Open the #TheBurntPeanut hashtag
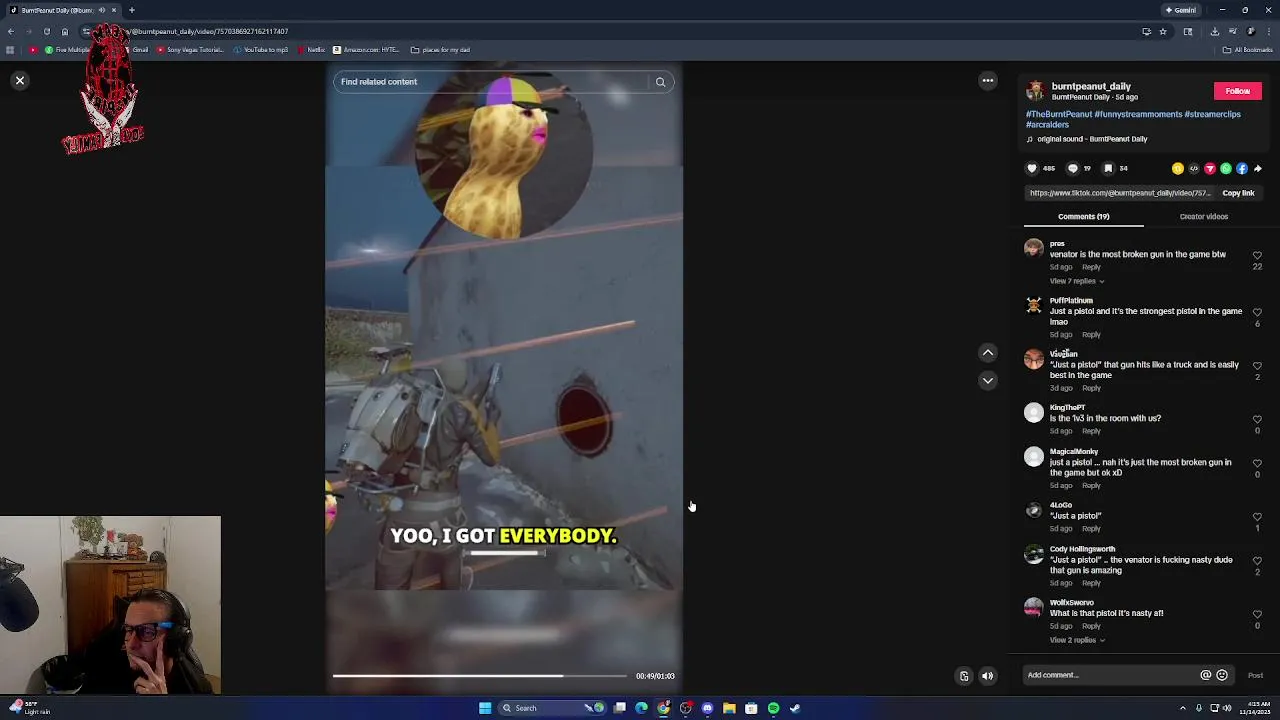Image resolution: width=1280 pixels, height=720 pixels. tap(1059, 114)
